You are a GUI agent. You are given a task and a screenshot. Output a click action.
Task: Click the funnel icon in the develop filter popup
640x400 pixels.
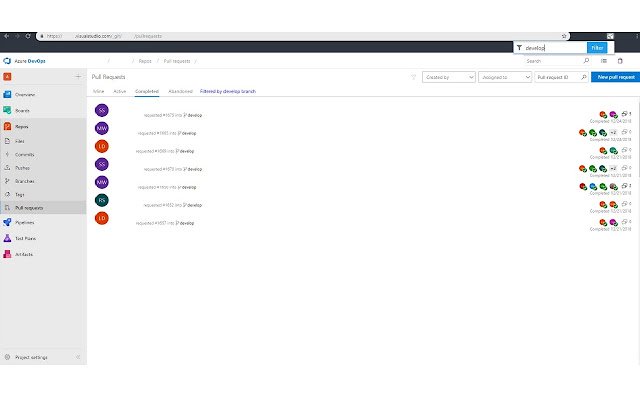pyautogui.click(x=519, y=48)
